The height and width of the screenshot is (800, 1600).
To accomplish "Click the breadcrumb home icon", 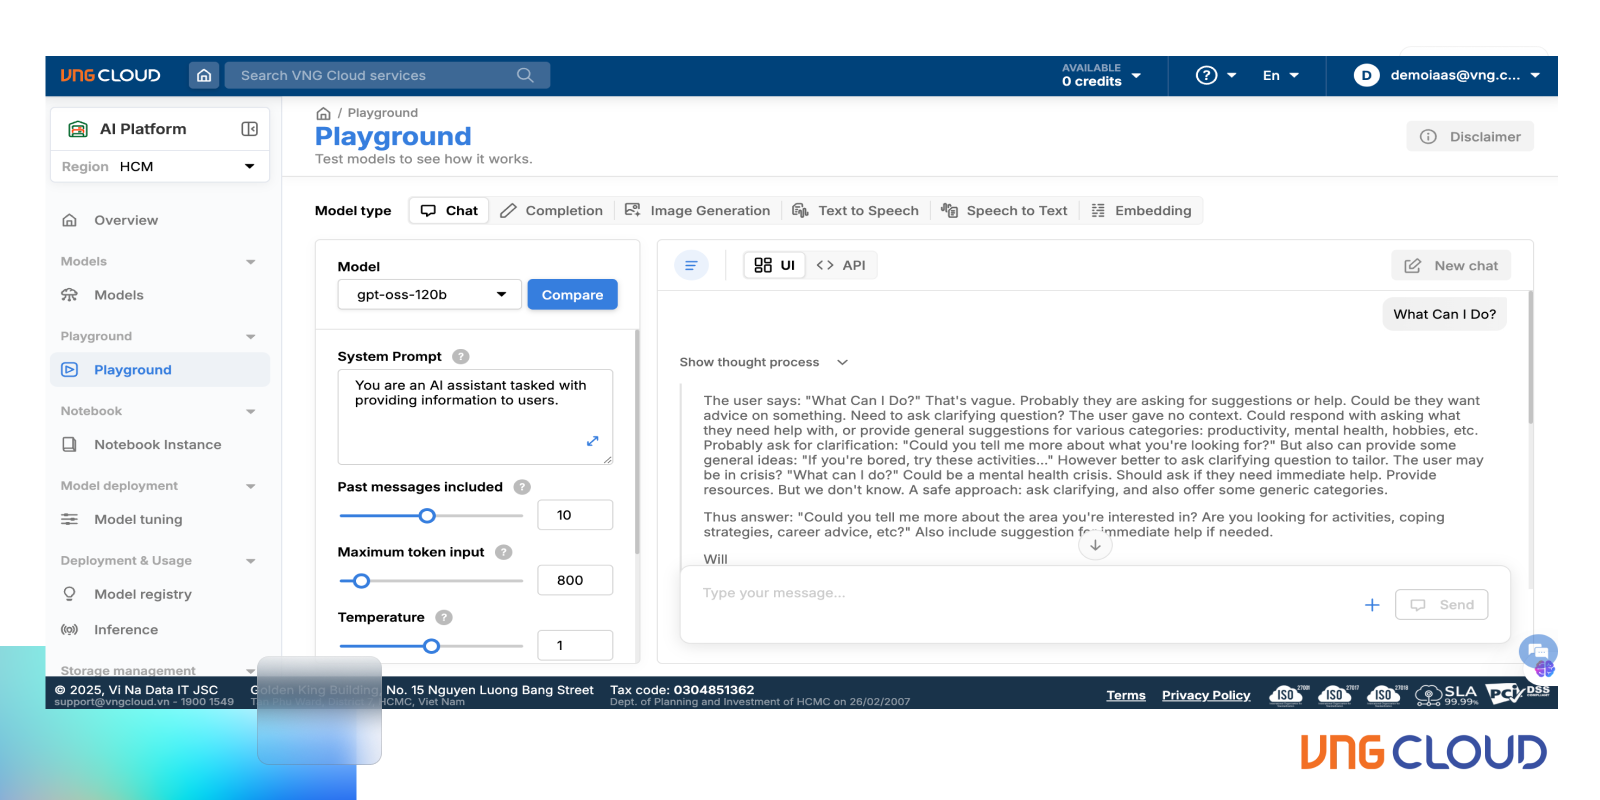I will pos(323,113).
